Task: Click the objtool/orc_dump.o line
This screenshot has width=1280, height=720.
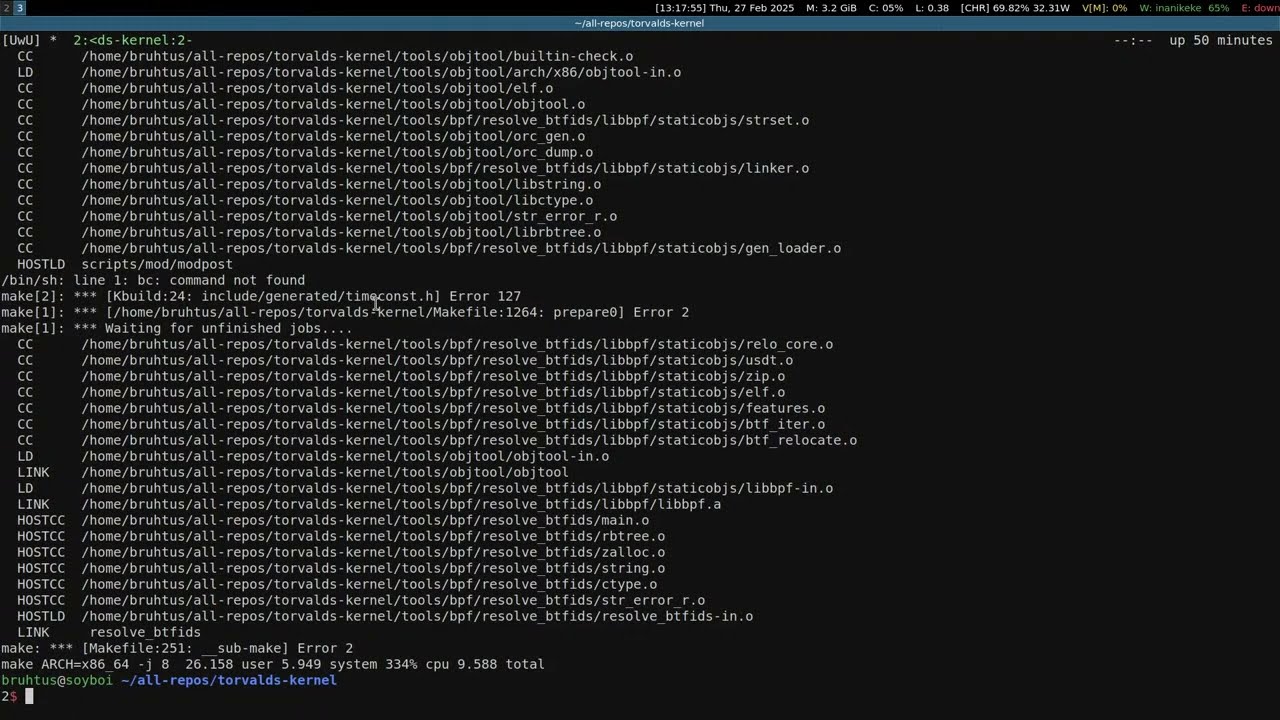Action: (305, 152)
